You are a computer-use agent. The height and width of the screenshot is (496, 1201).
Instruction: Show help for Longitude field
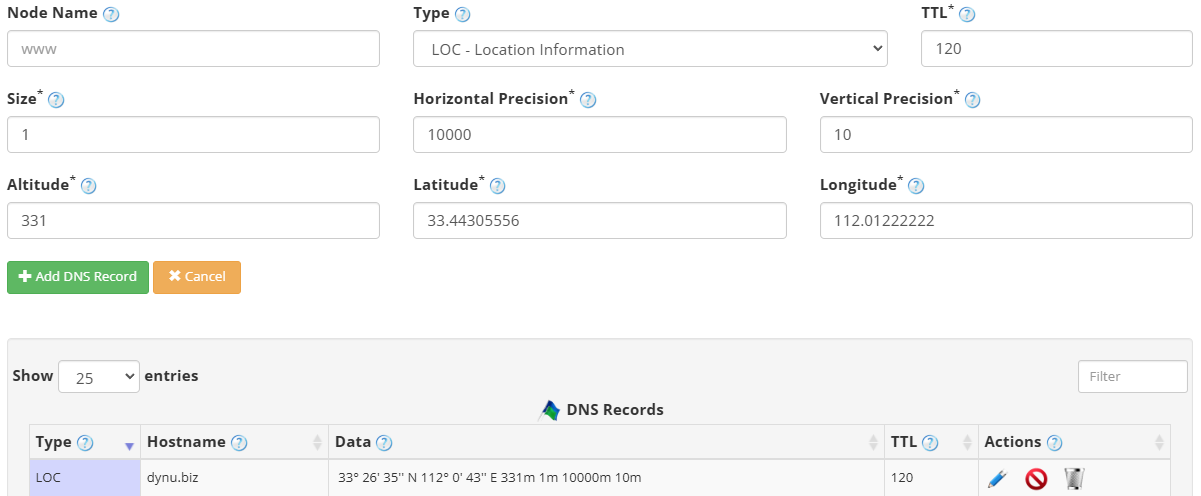click(x=915, y=186)
